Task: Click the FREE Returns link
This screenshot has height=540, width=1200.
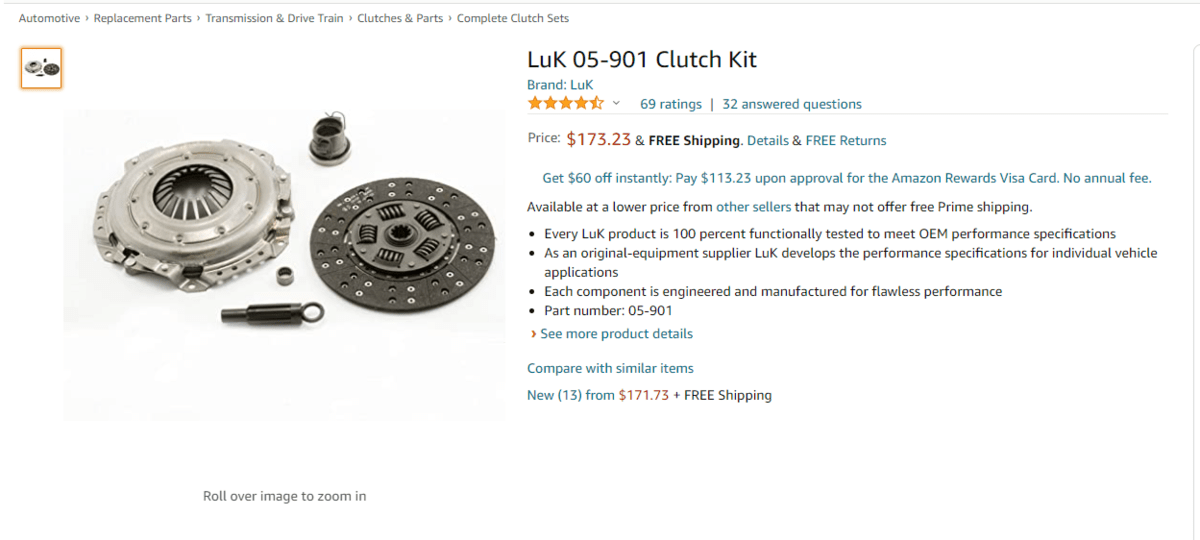Action: pos(846,141)
